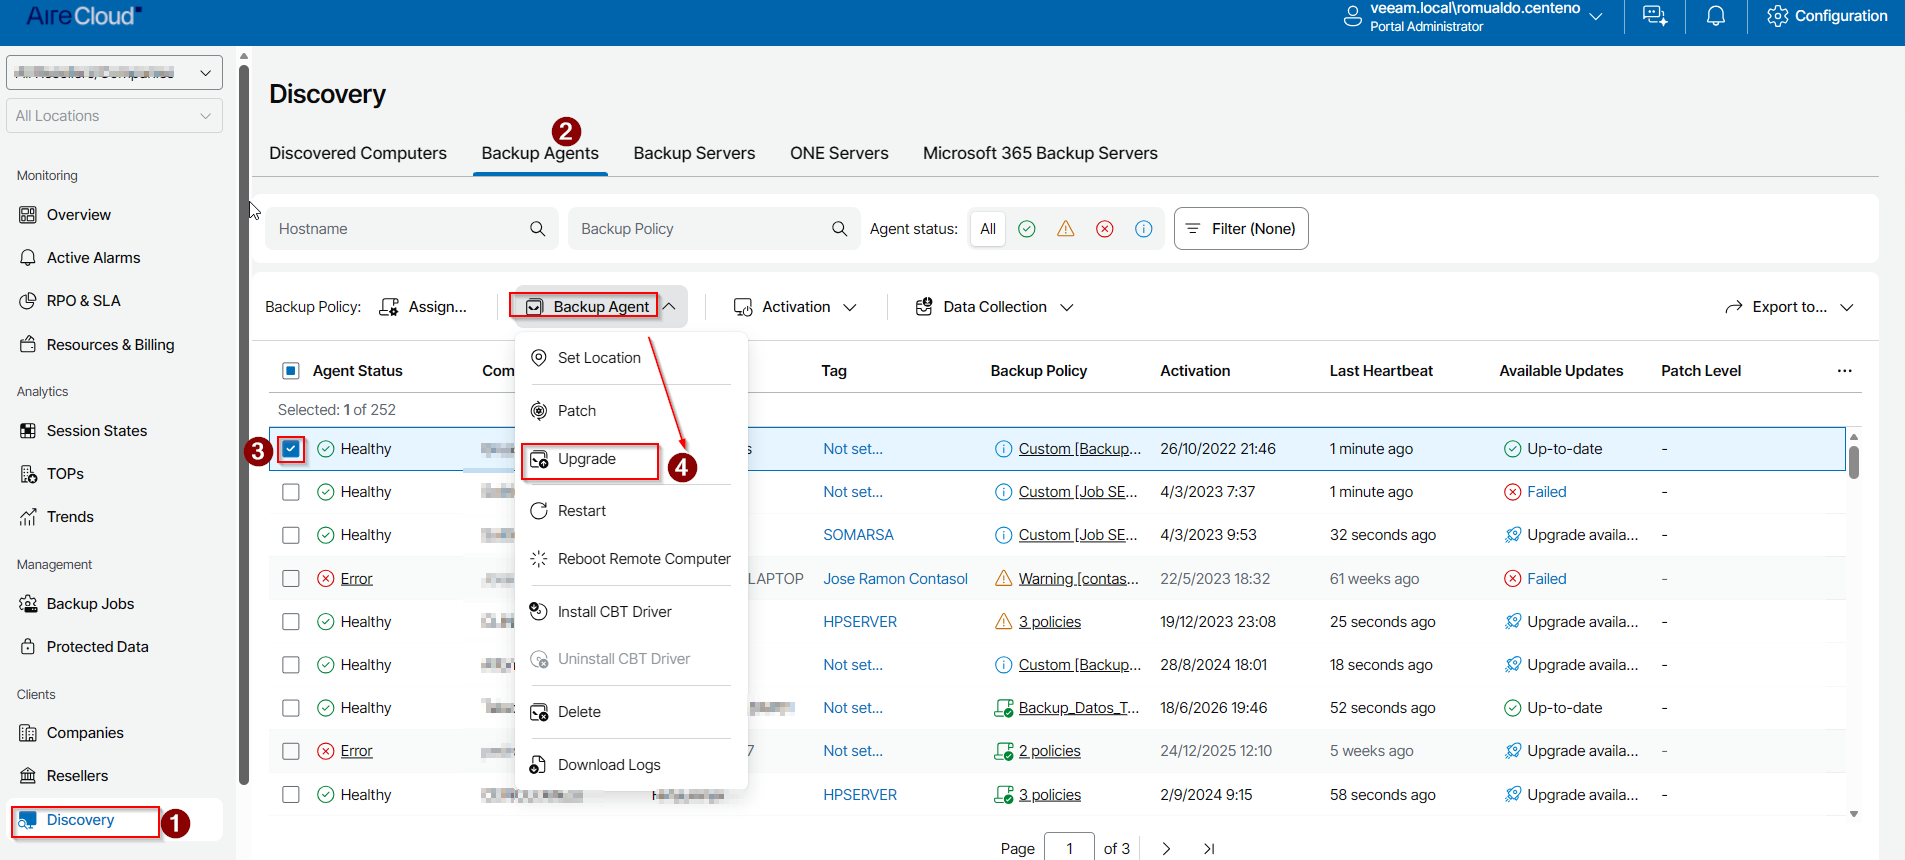Screen dimensions: 1905x860
Task: Click the Protected Data lock icon
Action: coord(28,647)
